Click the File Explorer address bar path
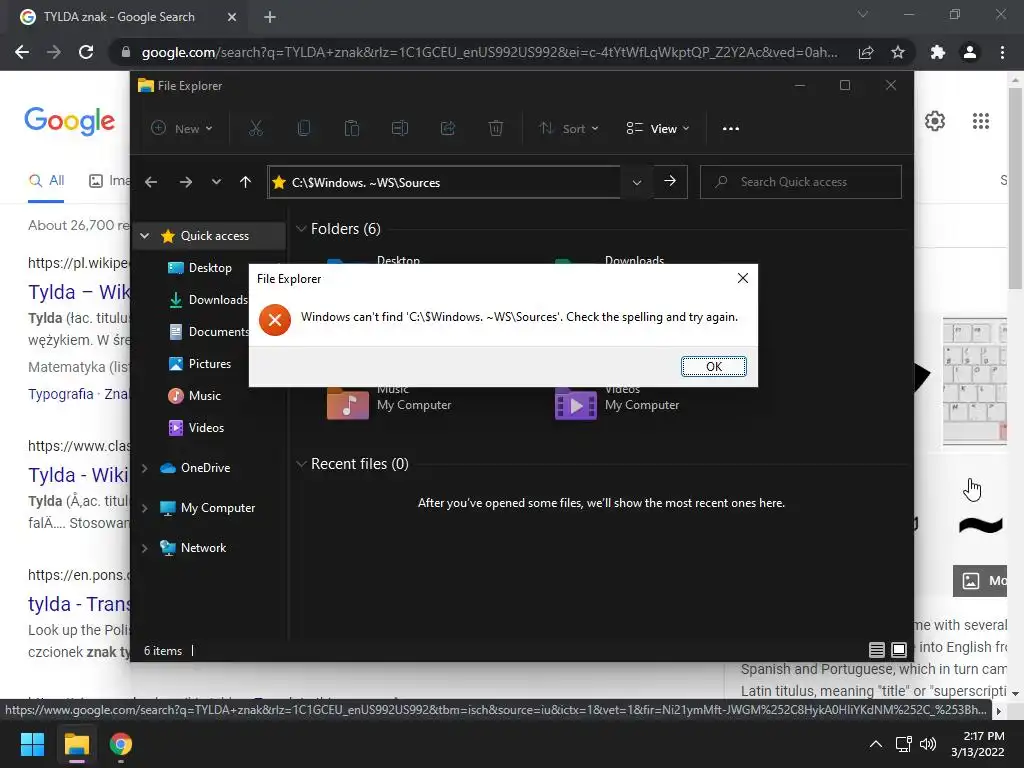The height and width of the screenshot is (768, 1024). point(366,183)
